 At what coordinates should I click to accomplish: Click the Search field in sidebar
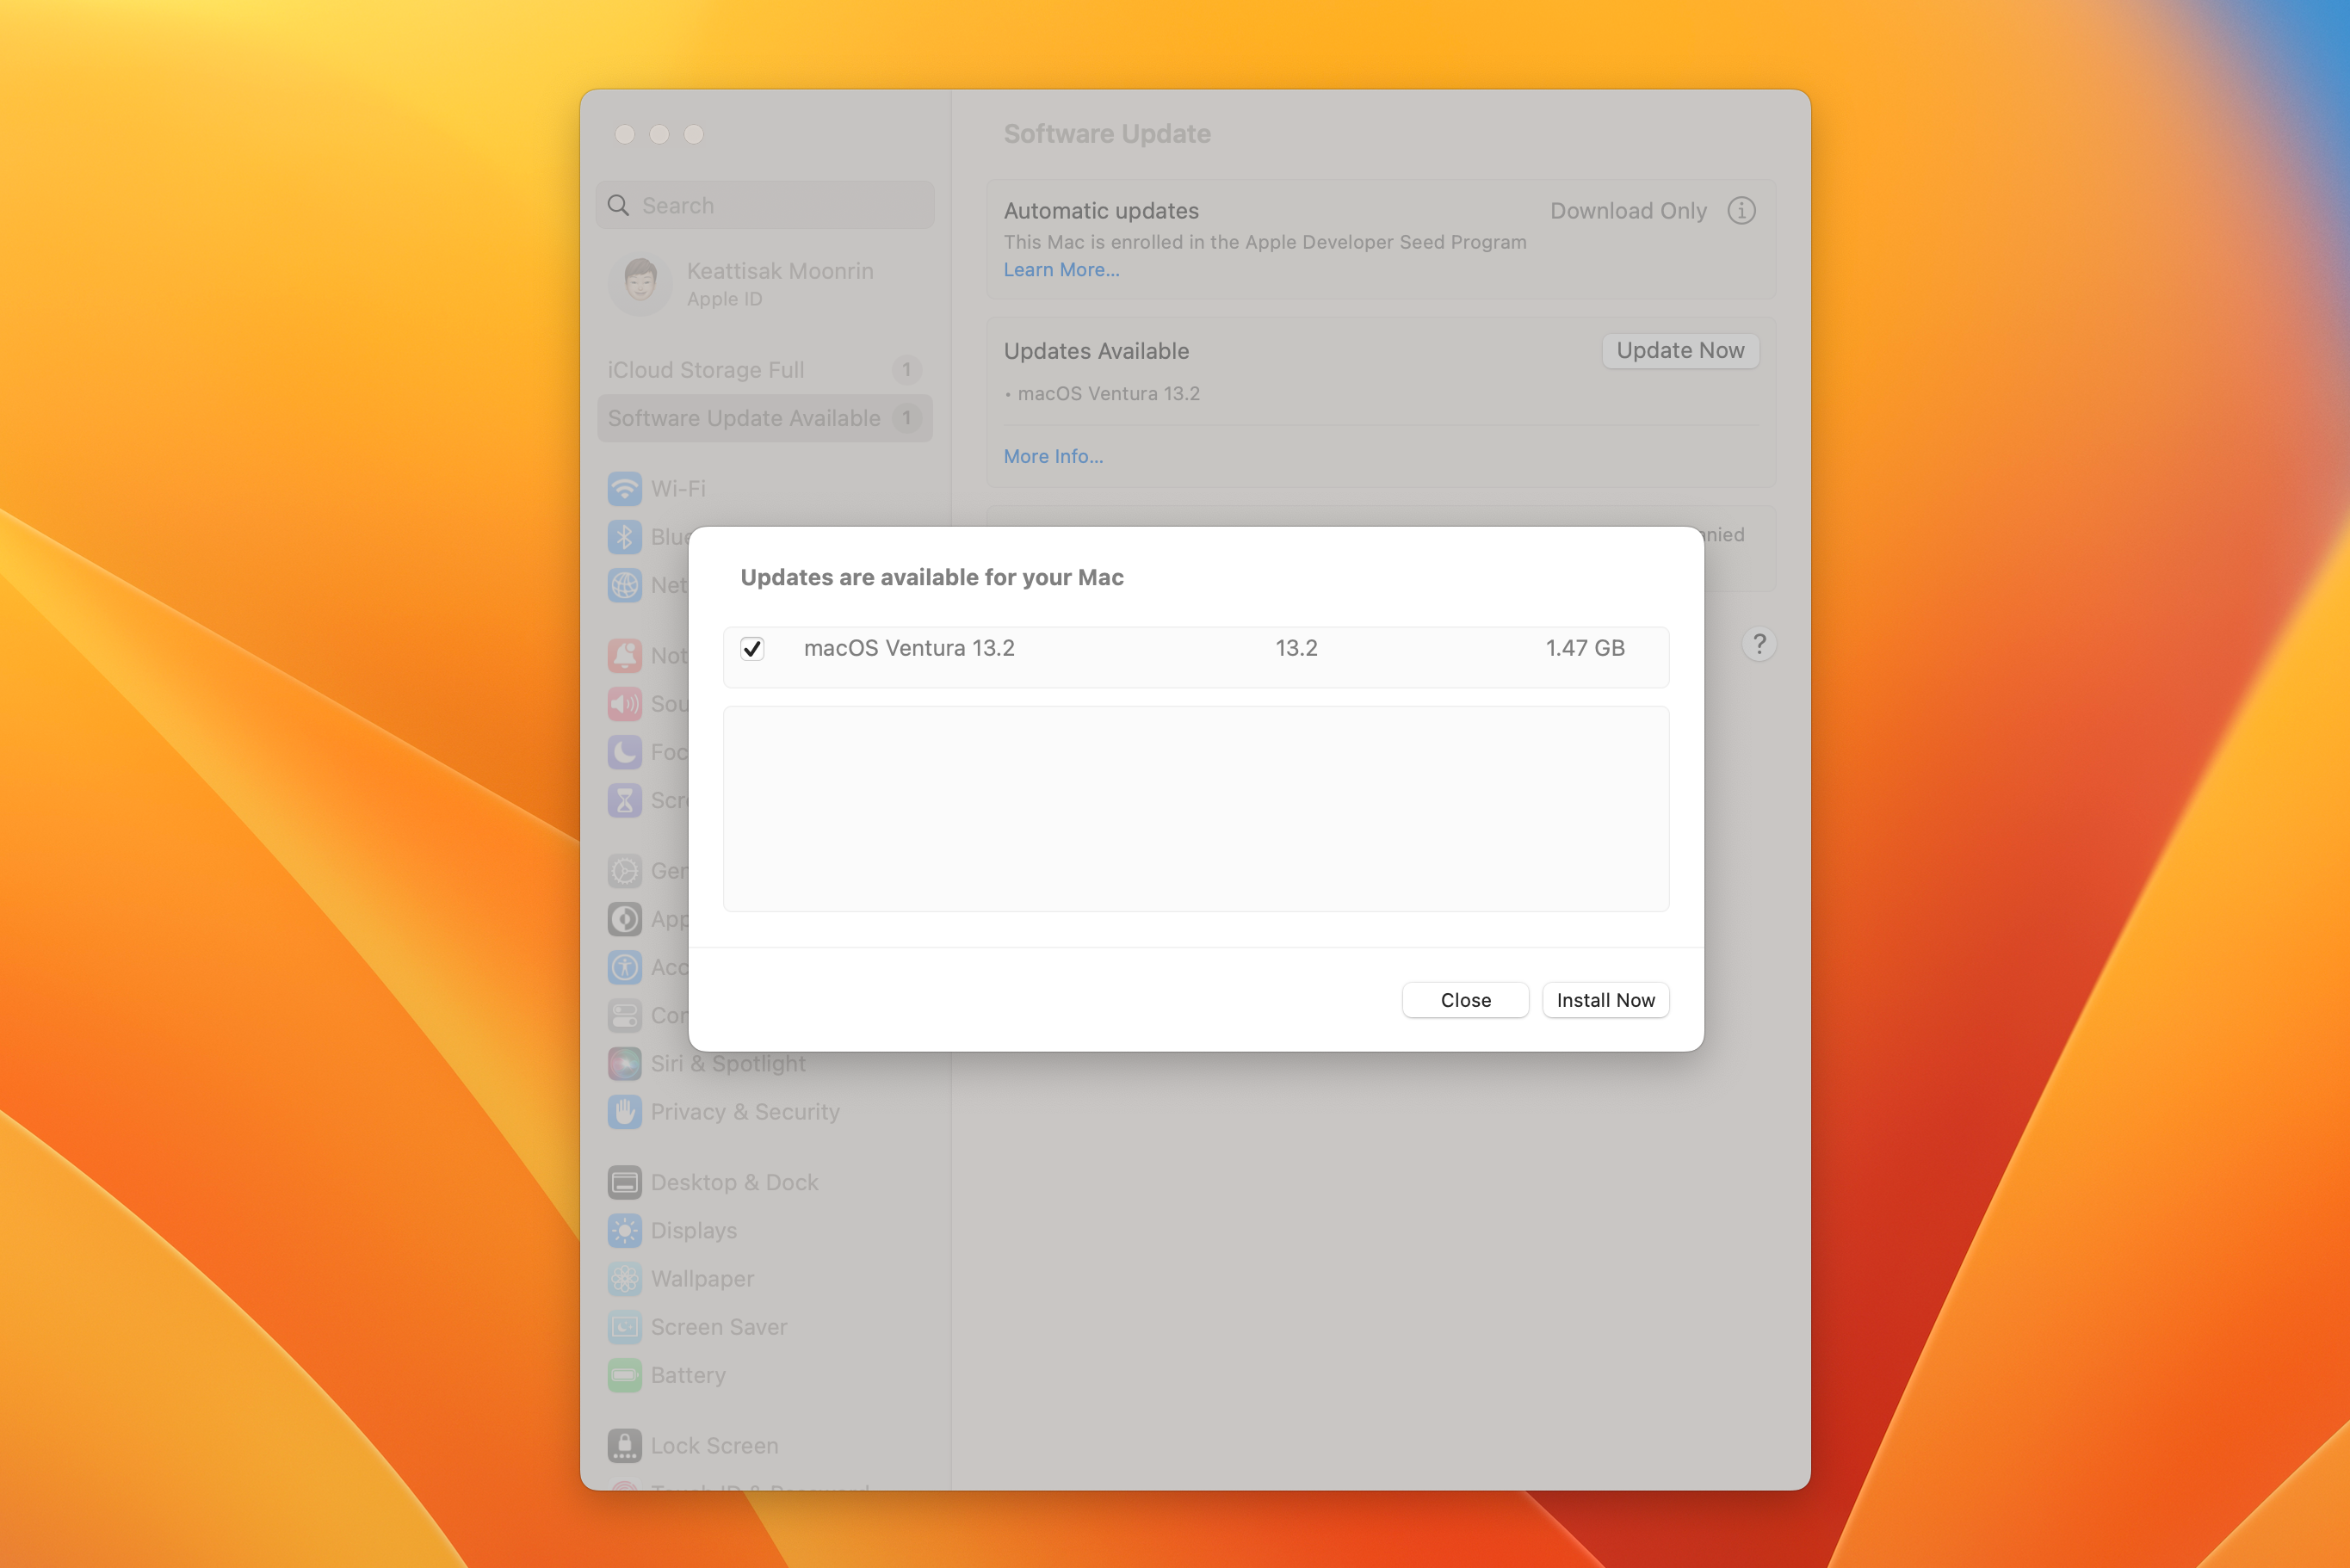780,206
